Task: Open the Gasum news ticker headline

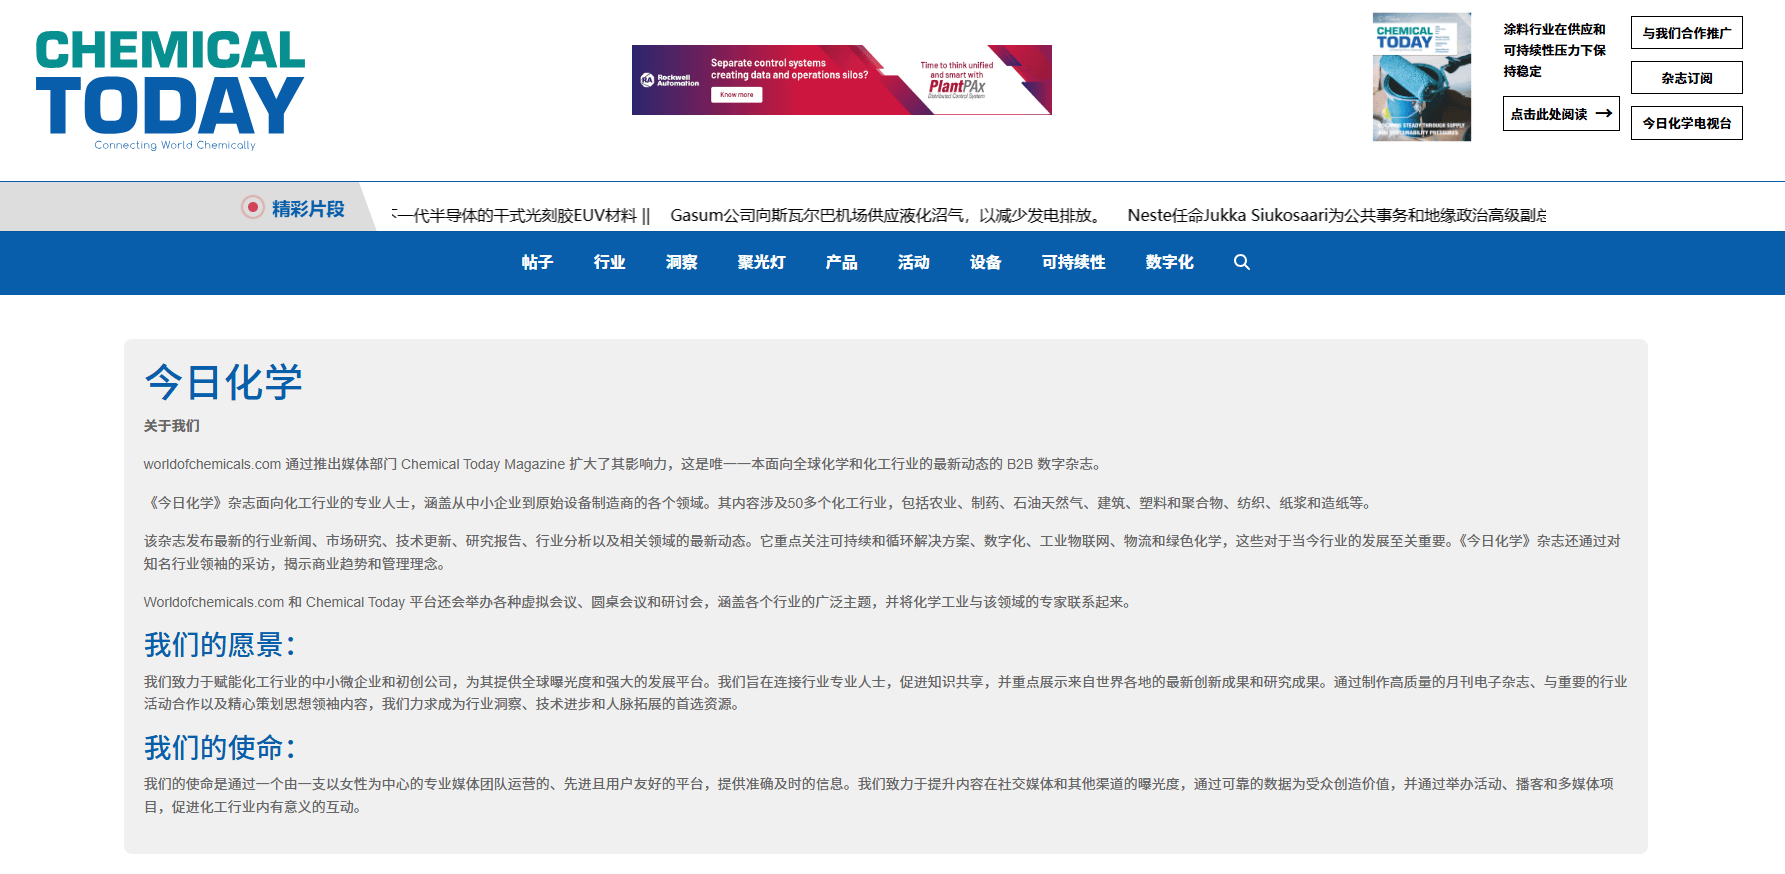Action: click(886, 215)
